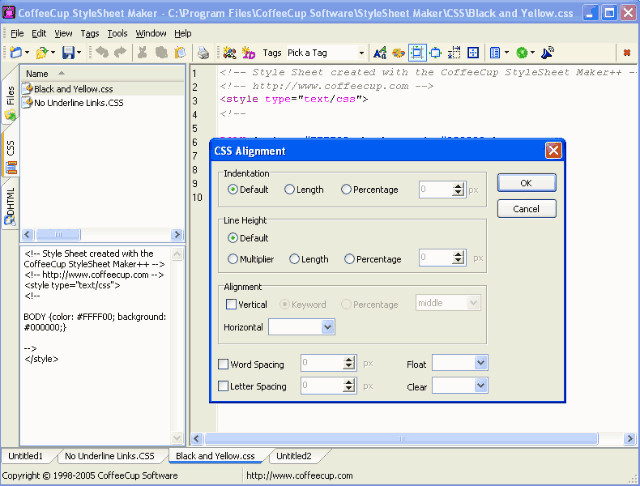Image resolution: width=640 pixels, height=486 pixels.
Task: Click the editor horizontal scrollbar right arrow
Action: coord(629,439)
